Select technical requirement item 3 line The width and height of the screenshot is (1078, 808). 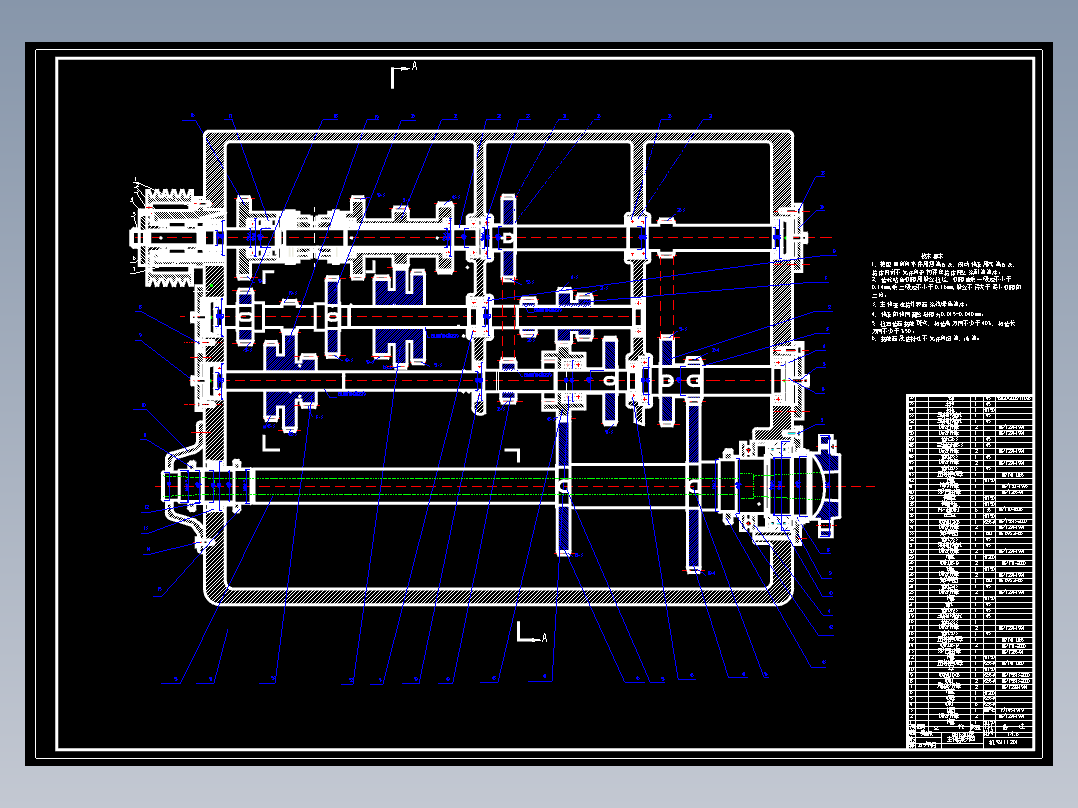point(919,304)
